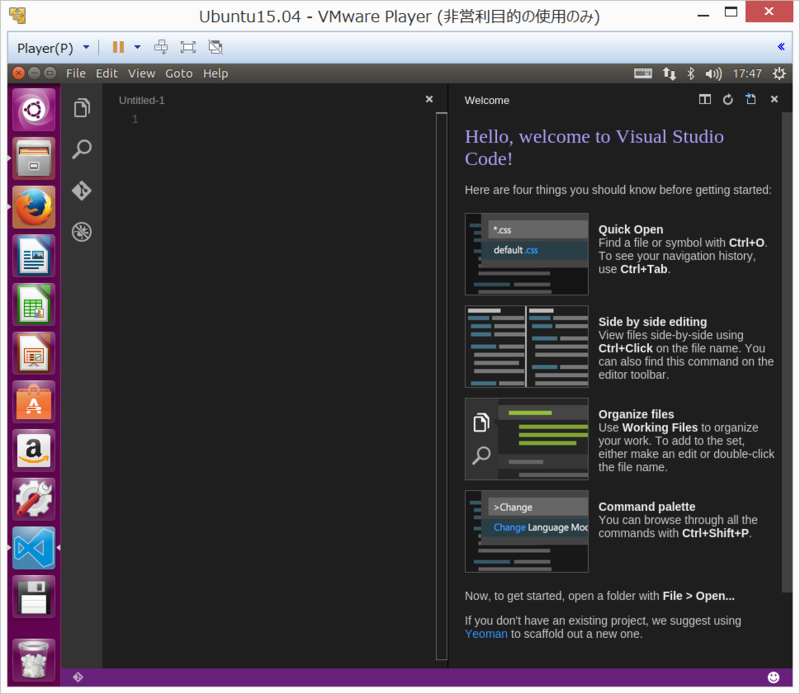Launch the Files manager from the launcher
The width and height of the screenshot is (800, 694).
click(x=34, y=158)
